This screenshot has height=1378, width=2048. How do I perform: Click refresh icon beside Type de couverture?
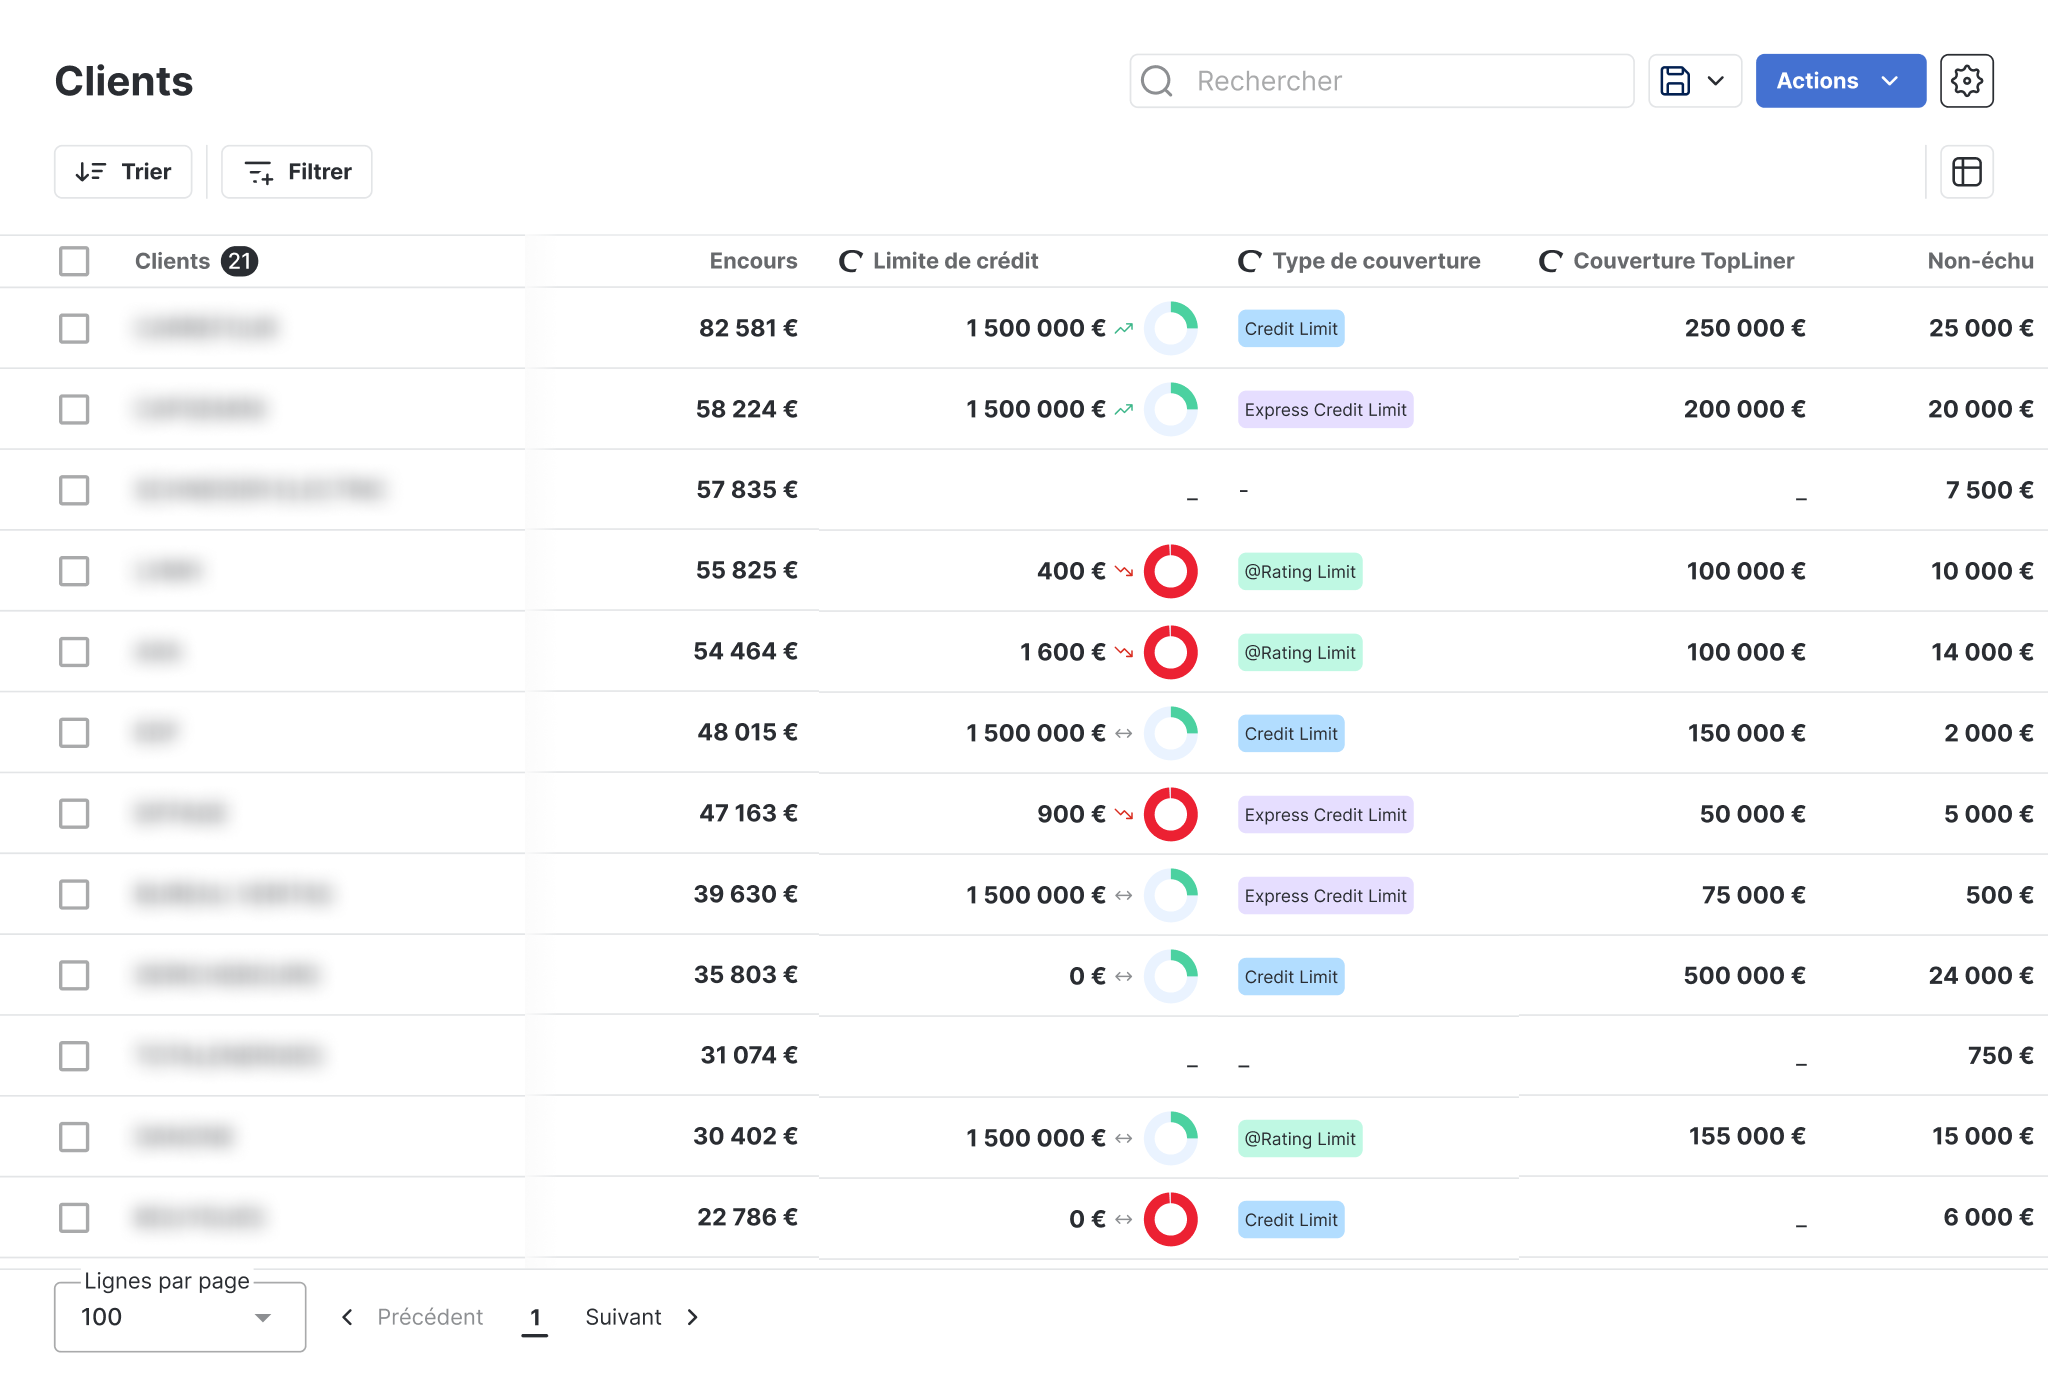1249,261
